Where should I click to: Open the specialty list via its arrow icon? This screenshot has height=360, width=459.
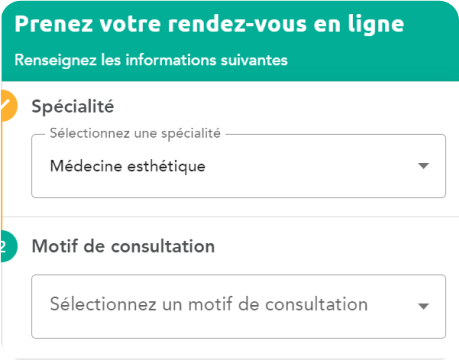423,166
